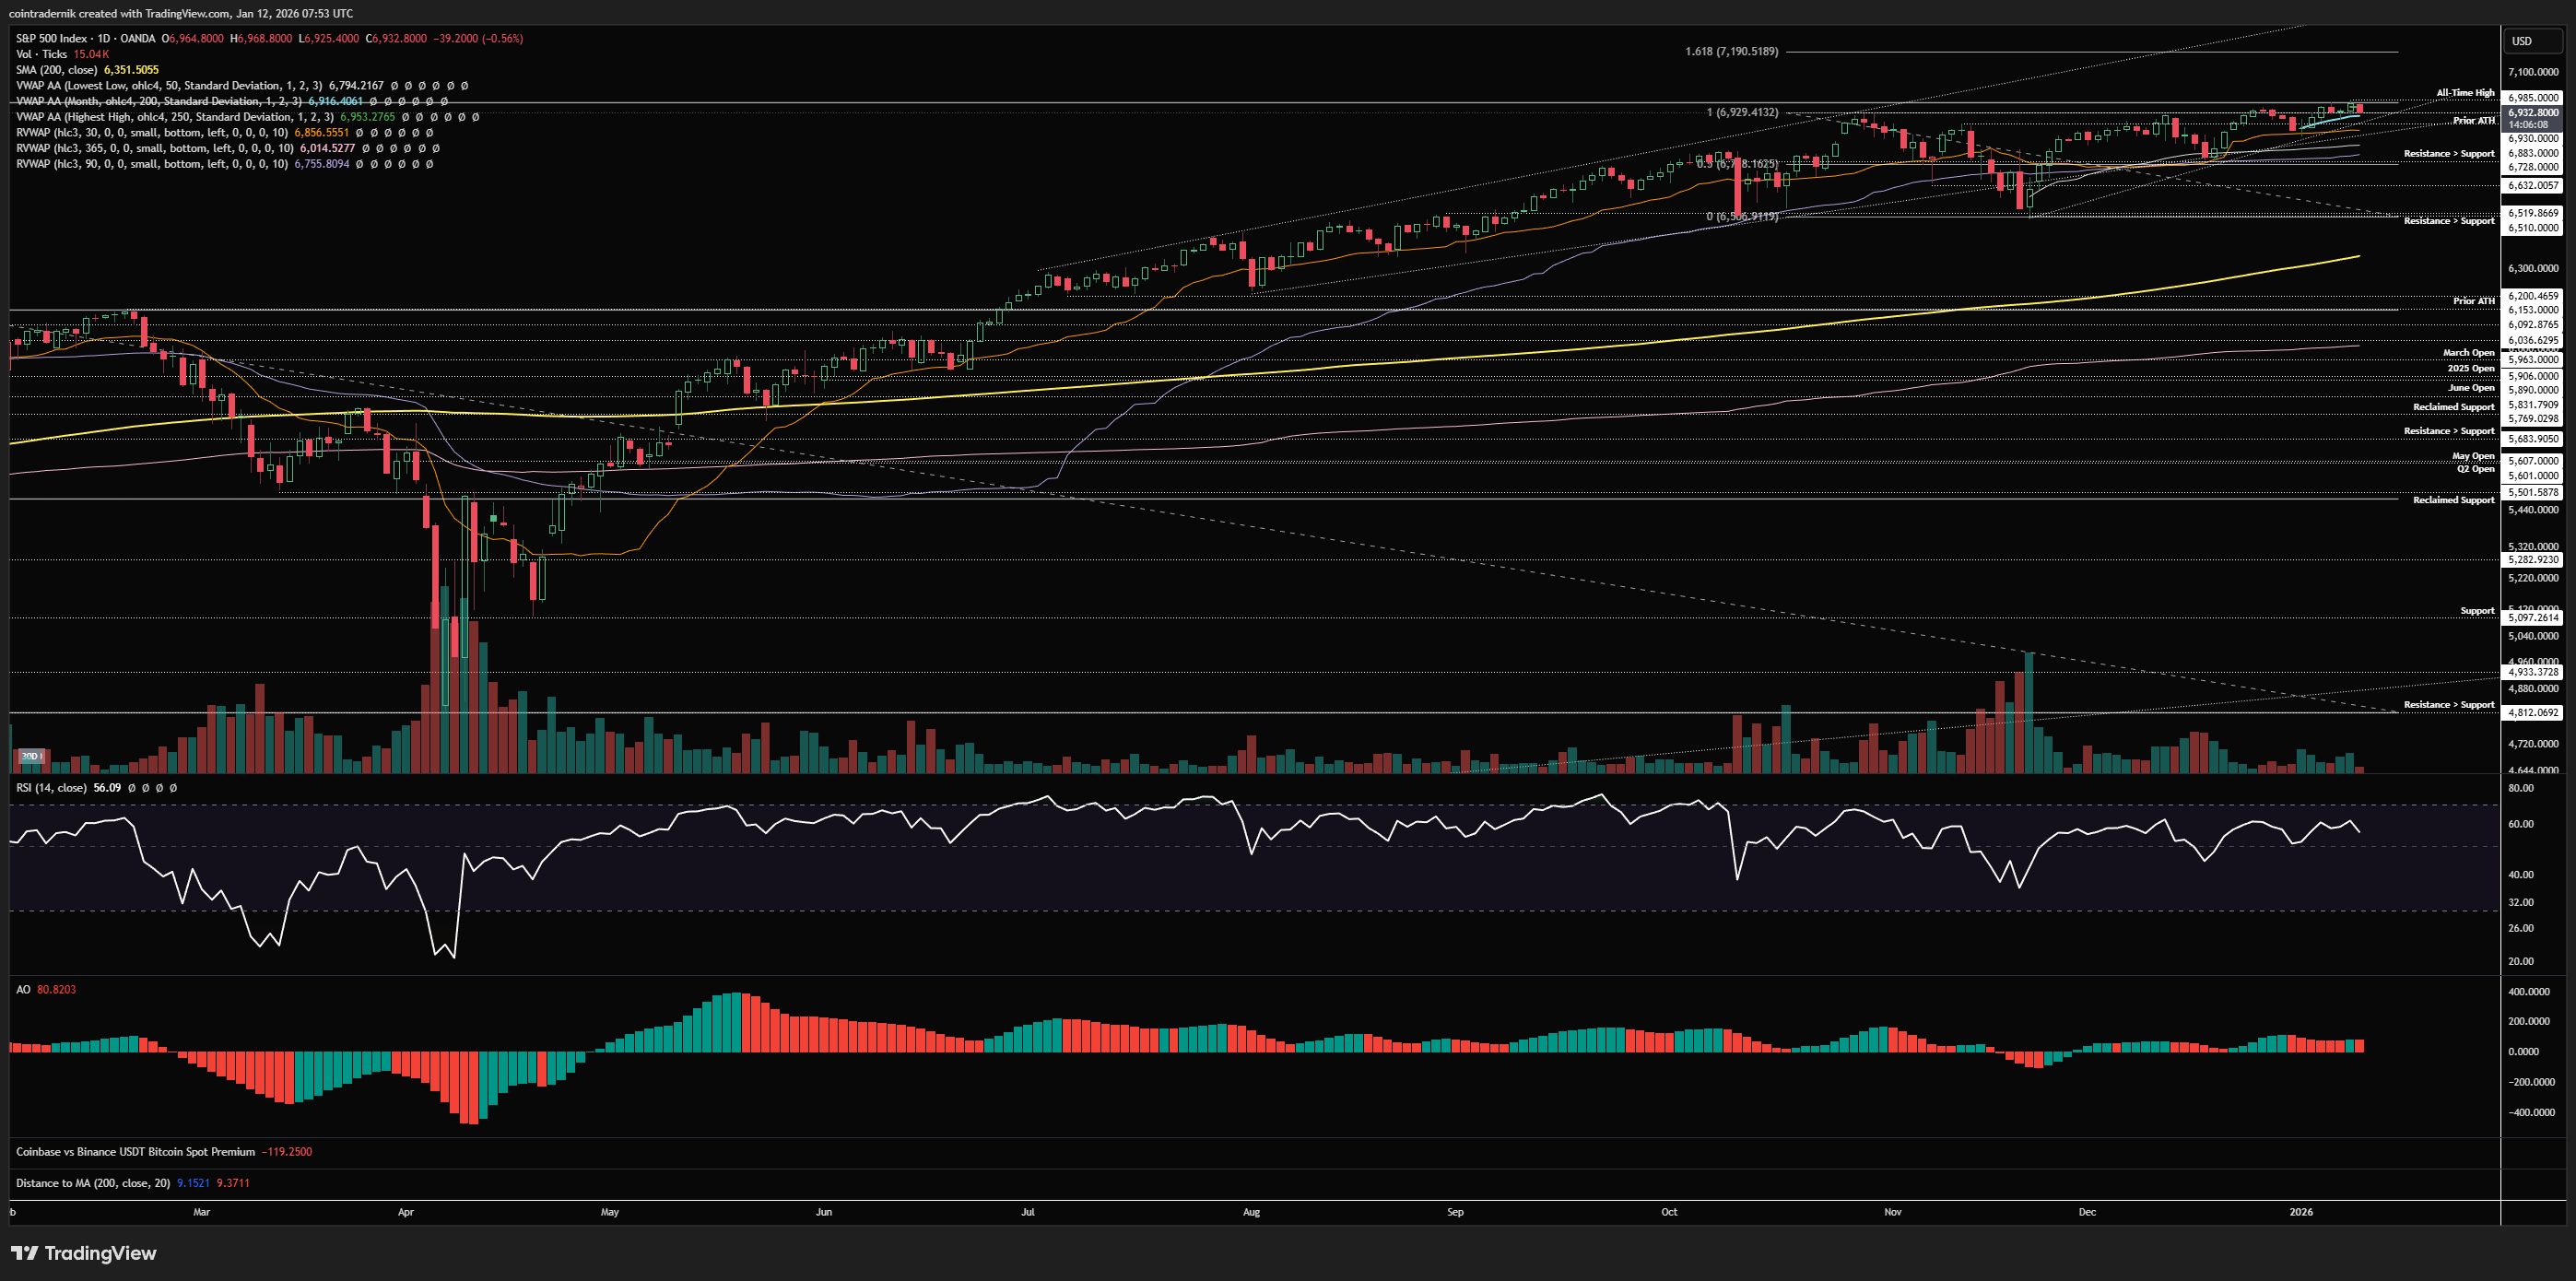Click the Distance to MA indicator legend
Image resolution: width=2576 pixels, height=1281 pixels.
pos(93,1183)
